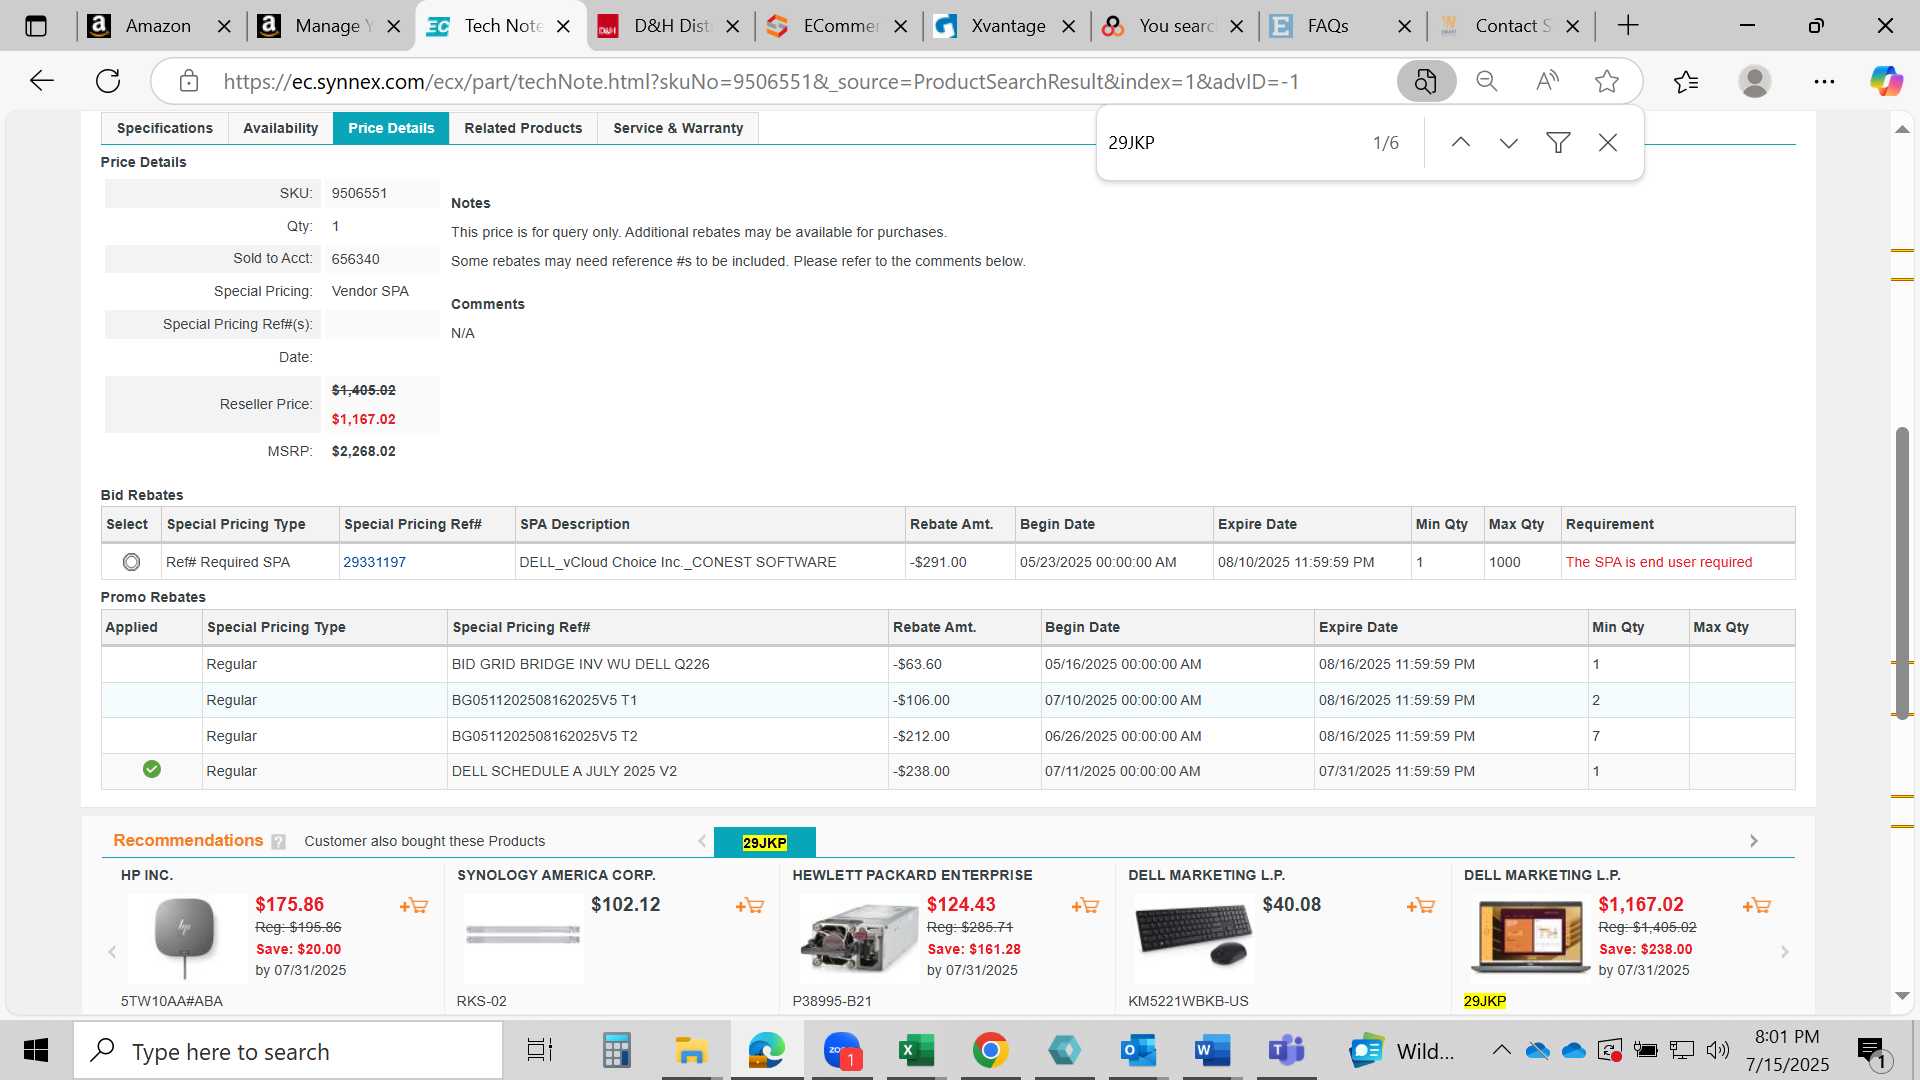Open the favorites list
The height and width of the screenshot is (1080, 1920).
point(1686,81)
